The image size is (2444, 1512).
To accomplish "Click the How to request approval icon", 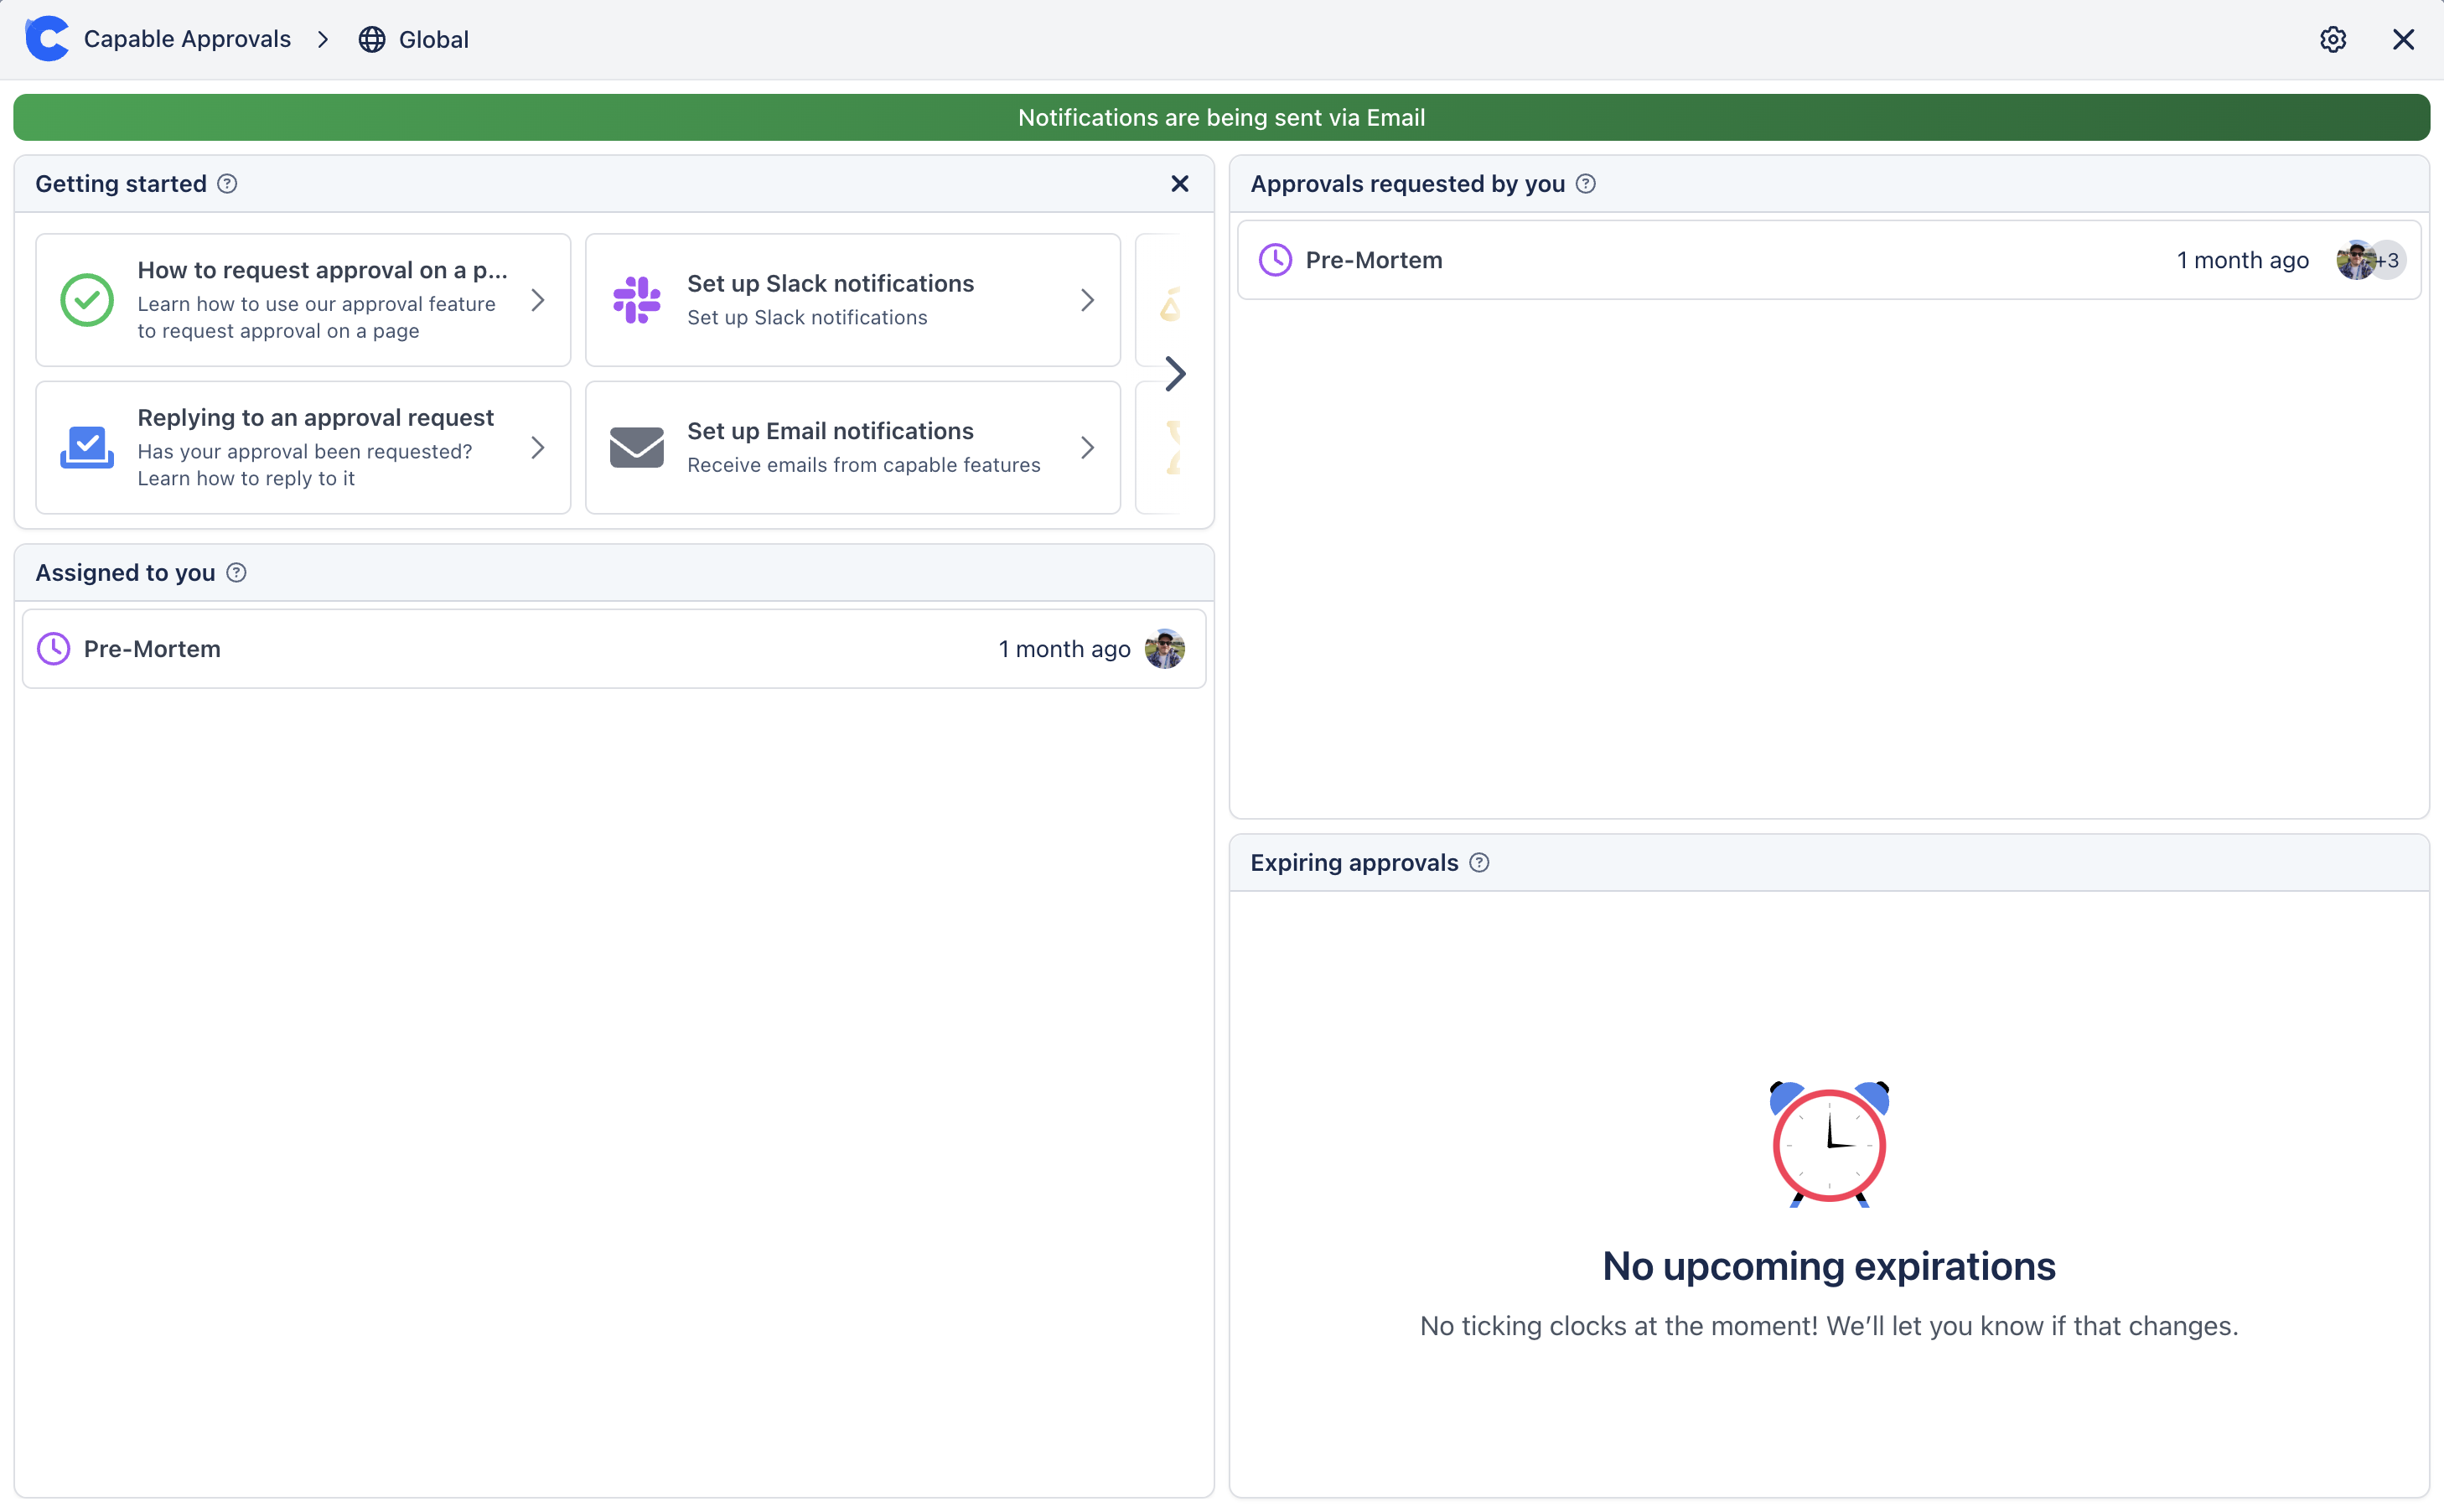I will (87, 297).
